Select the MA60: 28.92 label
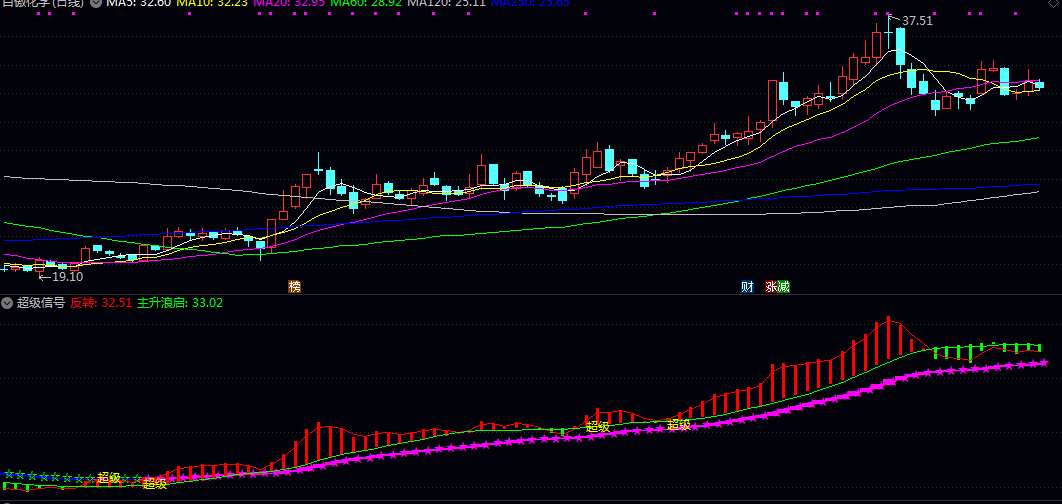This screenshot has width=1062, height=504. (368, 3)
